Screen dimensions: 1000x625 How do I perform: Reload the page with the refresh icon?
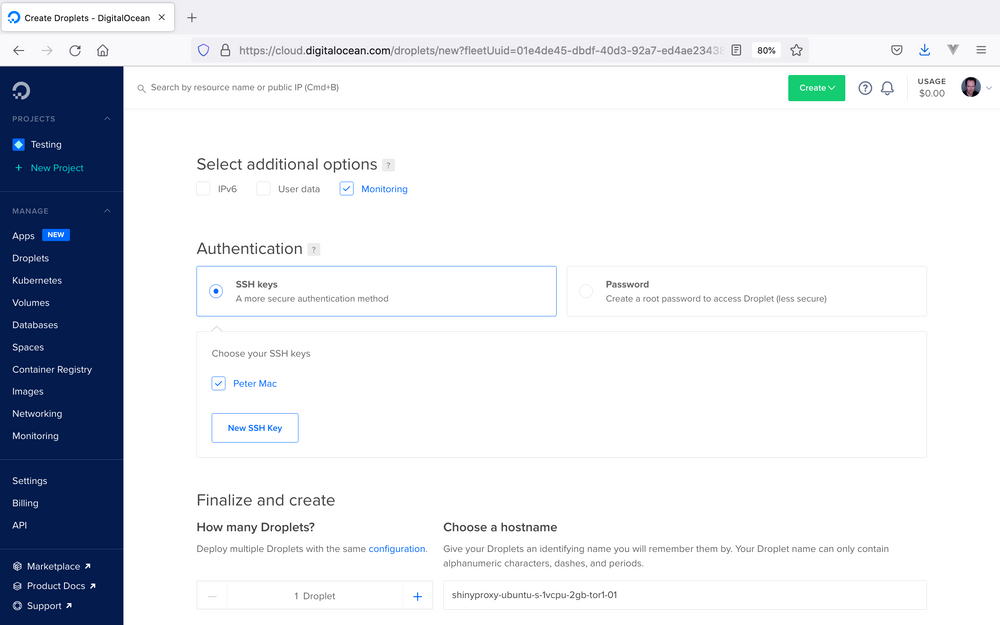click(74, 50)
